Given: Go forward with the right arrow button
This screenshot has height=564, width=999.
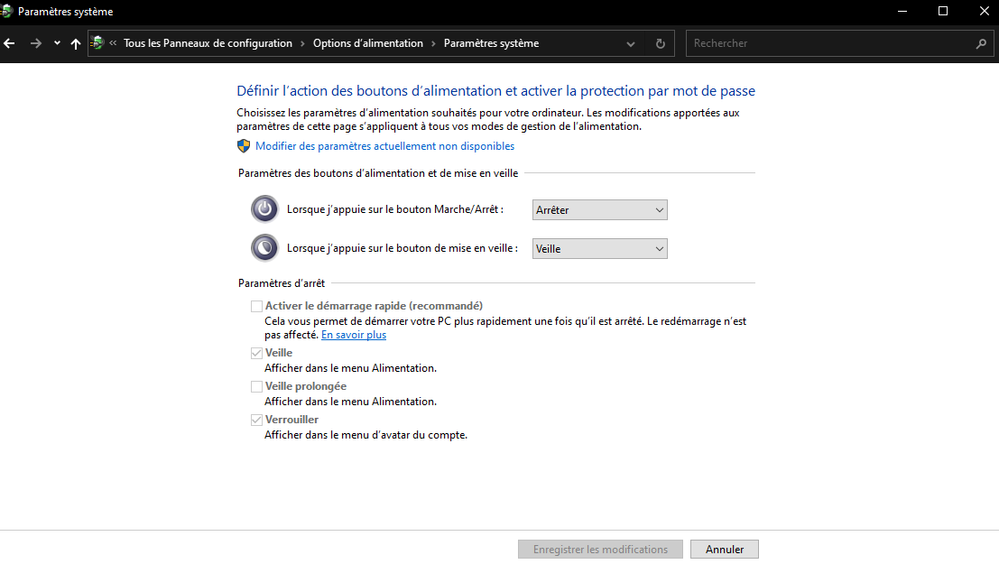Looking at the screenshot, I should (x=36, y=43).
